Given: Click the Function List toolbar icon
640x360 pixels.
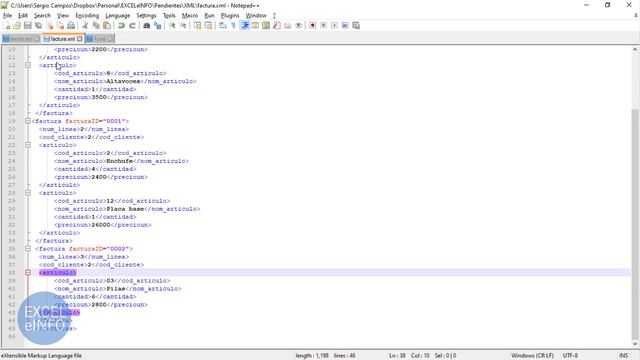Looking at the screenshot, I should (277, 25).
